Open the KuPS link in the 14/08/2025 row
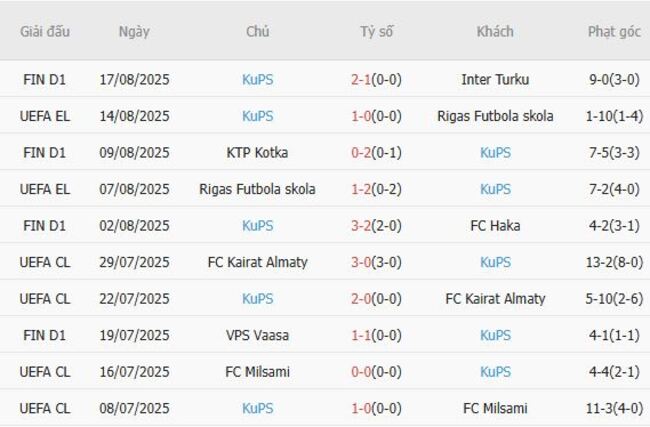This screenshot has width=650, height=427. click(x=257, y=116)
